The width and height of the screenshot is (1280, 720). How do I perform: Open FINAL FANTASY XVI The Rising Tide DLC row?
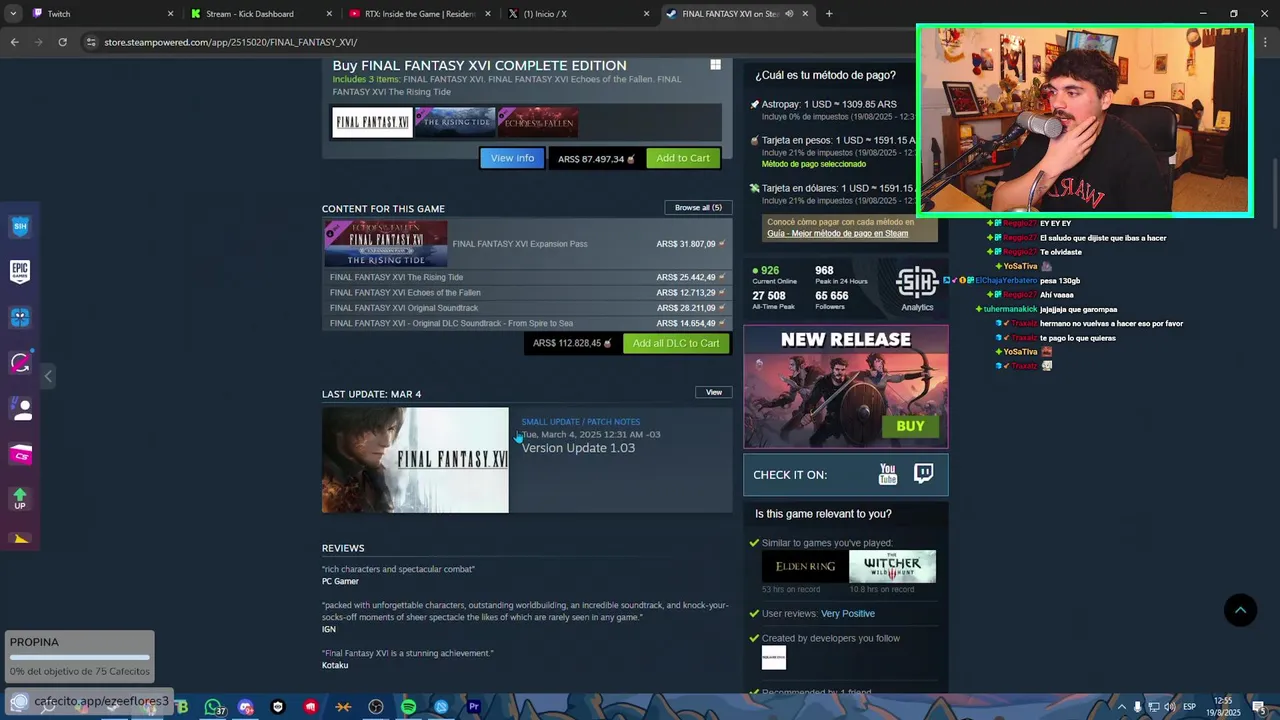pos(527,277)
